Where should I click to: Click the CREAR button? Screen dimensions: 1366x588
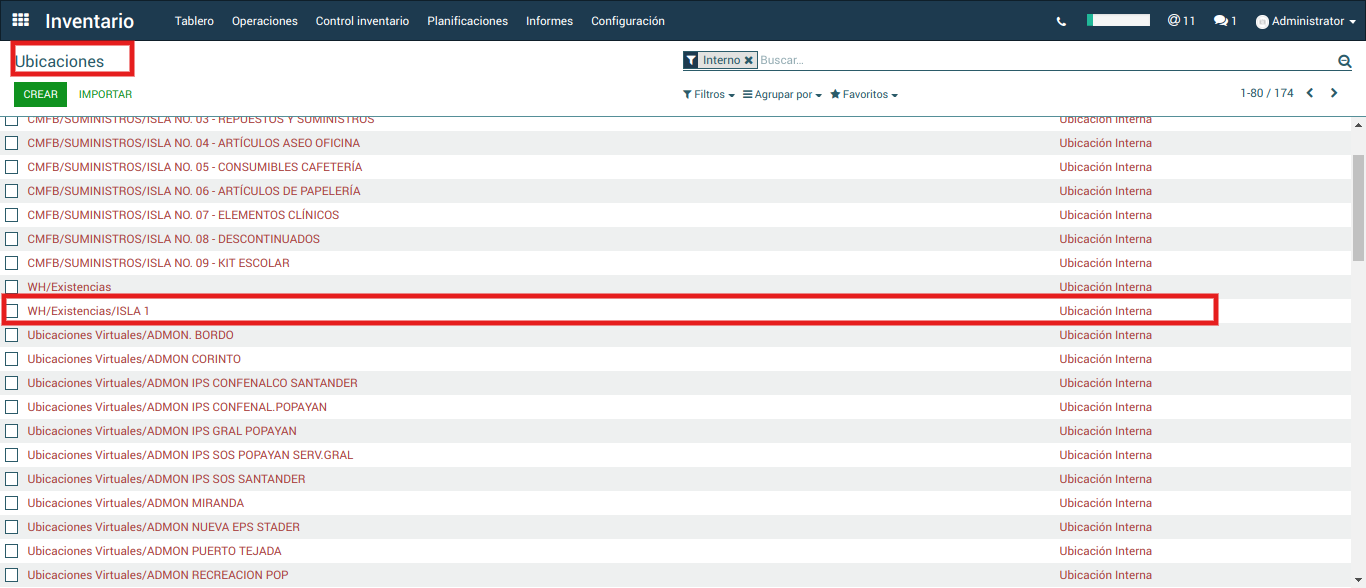[41, 95]
